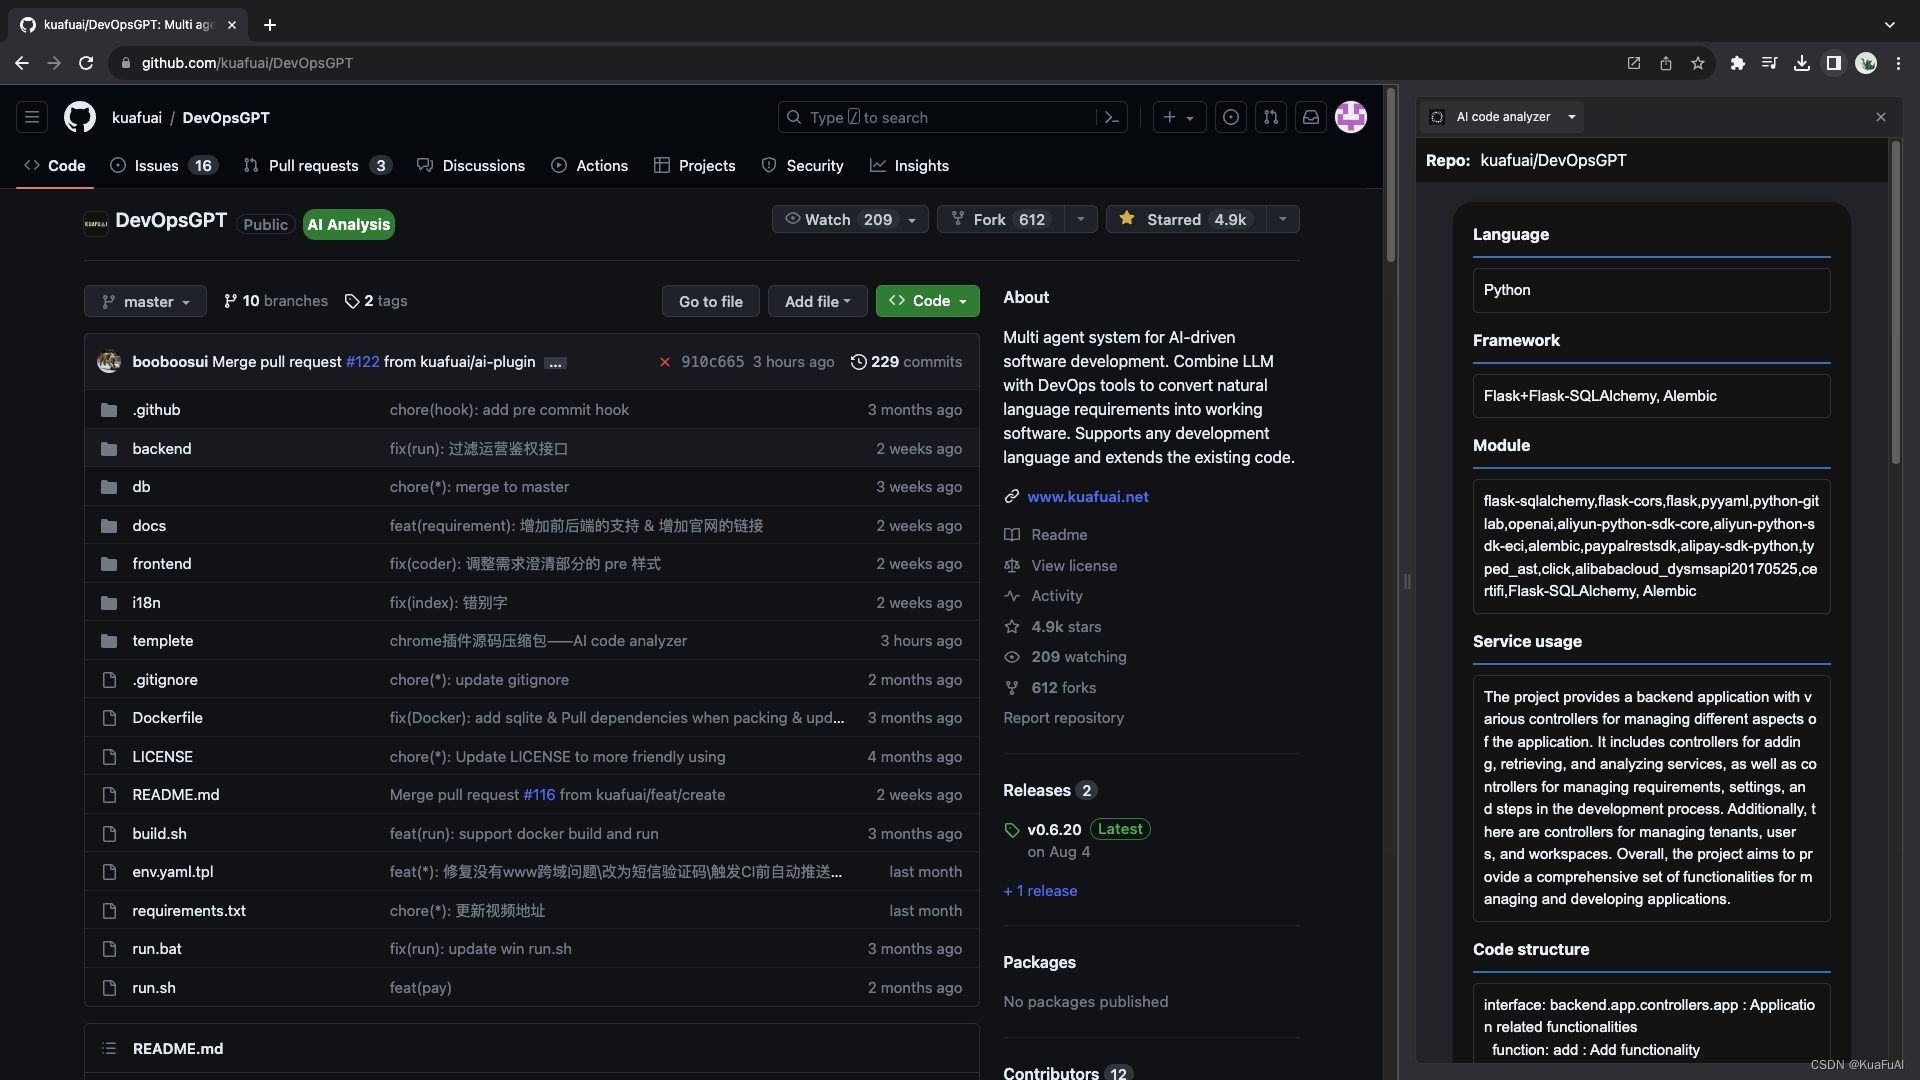Open the www.kuafuai.net link
The width and height of the screenshot is (1920, 1080).
click(1088, 497)
